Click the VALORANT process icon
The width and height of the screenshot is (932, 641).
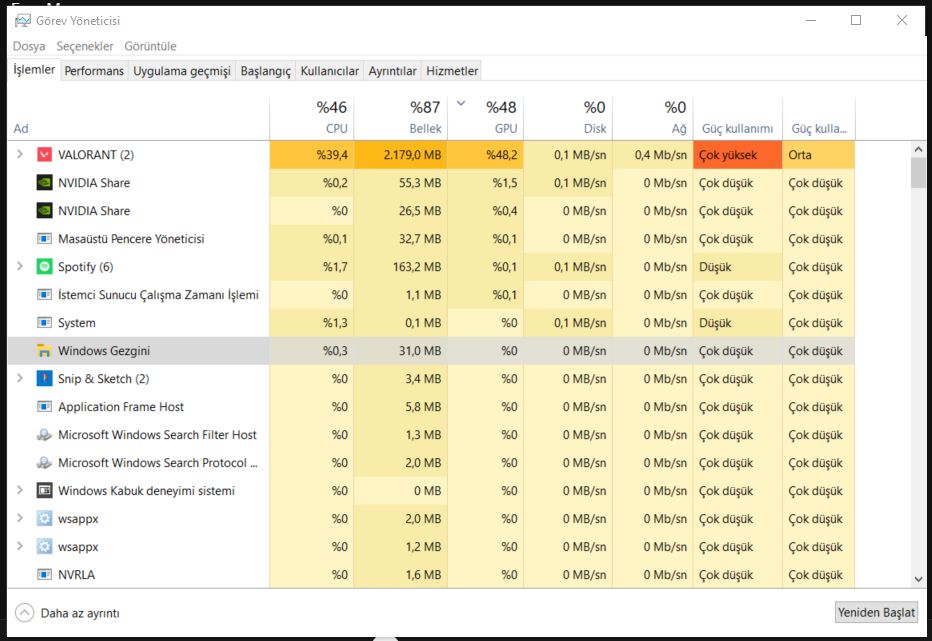click(x=44, y=155)
